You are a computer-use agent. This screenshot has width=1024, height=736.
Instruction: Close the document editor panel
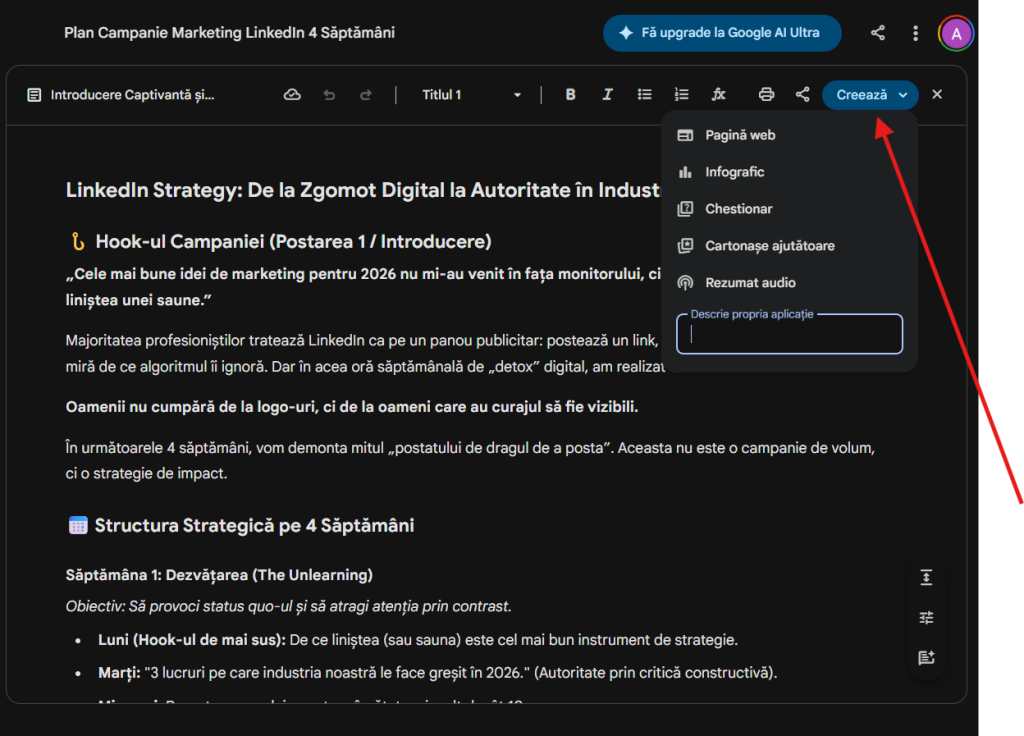[x=937, y=95]
